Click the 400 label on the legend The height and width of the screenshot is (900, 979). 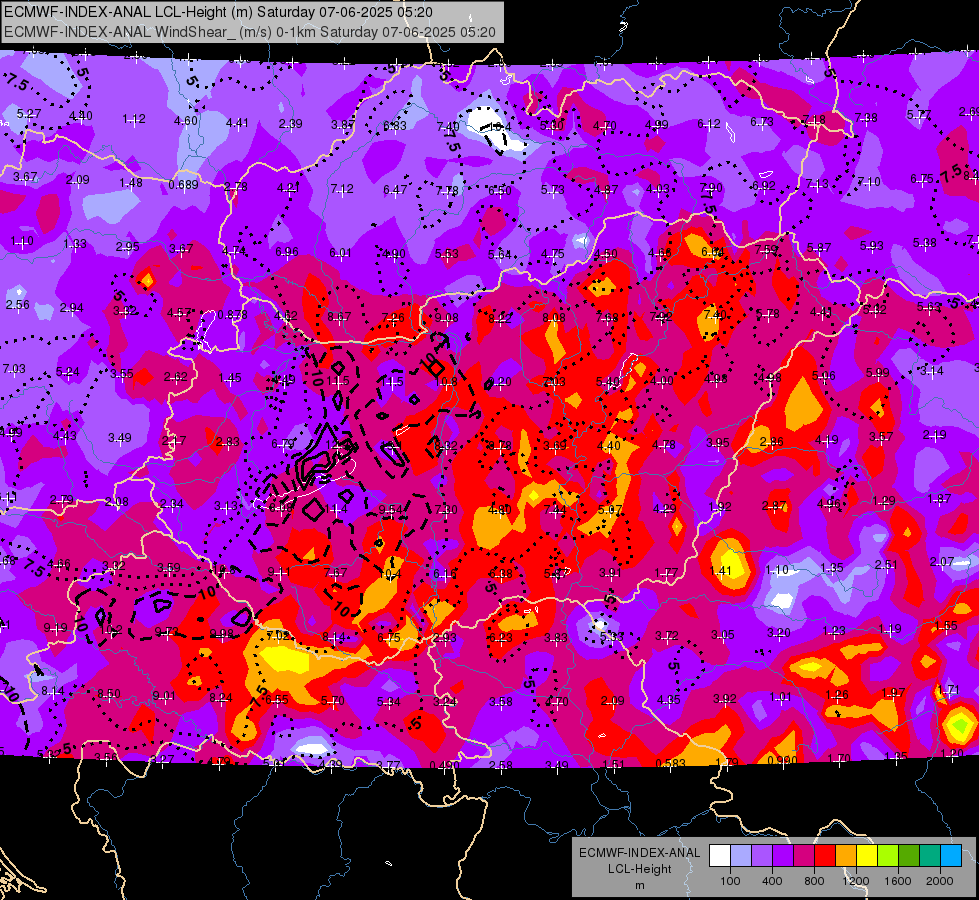pos(772,881)
